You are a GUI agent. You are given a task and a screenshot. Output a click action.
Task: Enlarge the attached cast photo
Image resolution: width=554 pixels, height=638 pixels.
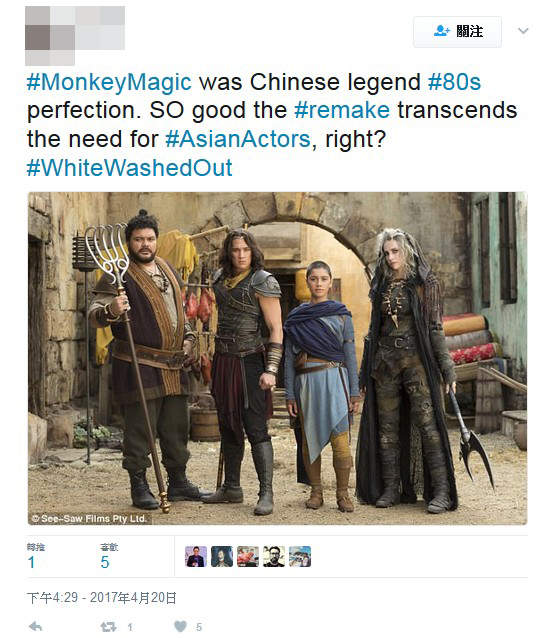click(x=277, y=358)
